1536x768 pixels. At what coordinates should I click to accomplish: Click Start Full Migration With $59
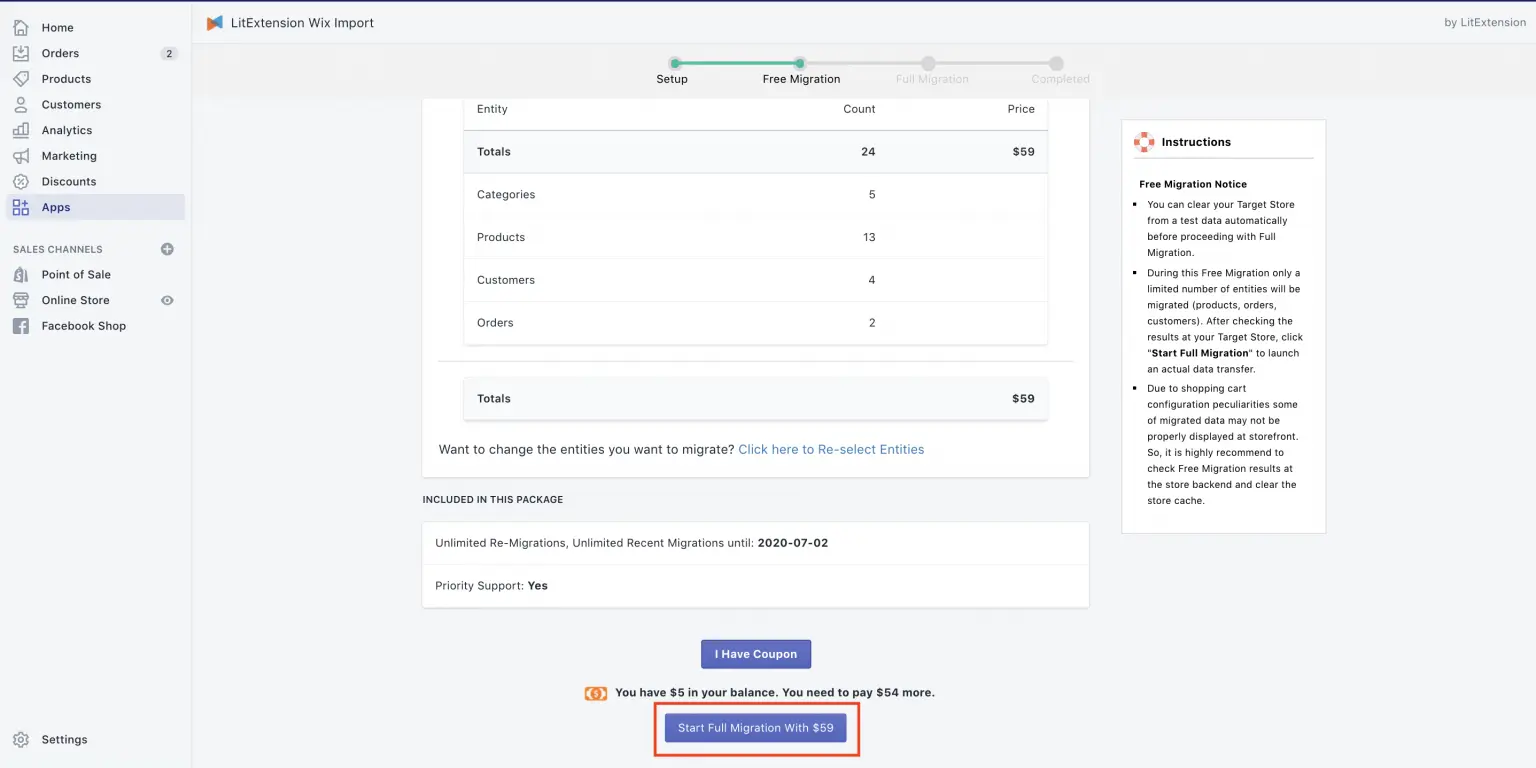click(x=756, y=728)
